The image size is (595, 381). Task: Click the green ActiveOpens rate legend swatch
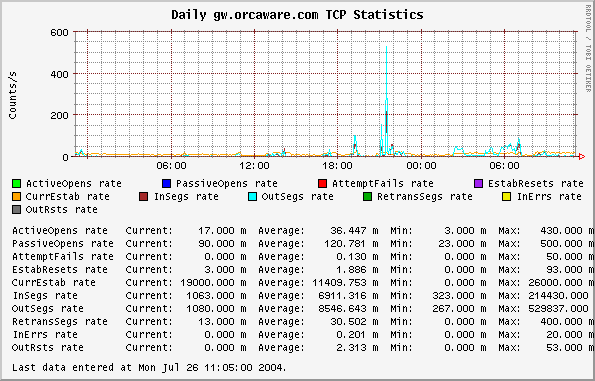click(16, 184)
